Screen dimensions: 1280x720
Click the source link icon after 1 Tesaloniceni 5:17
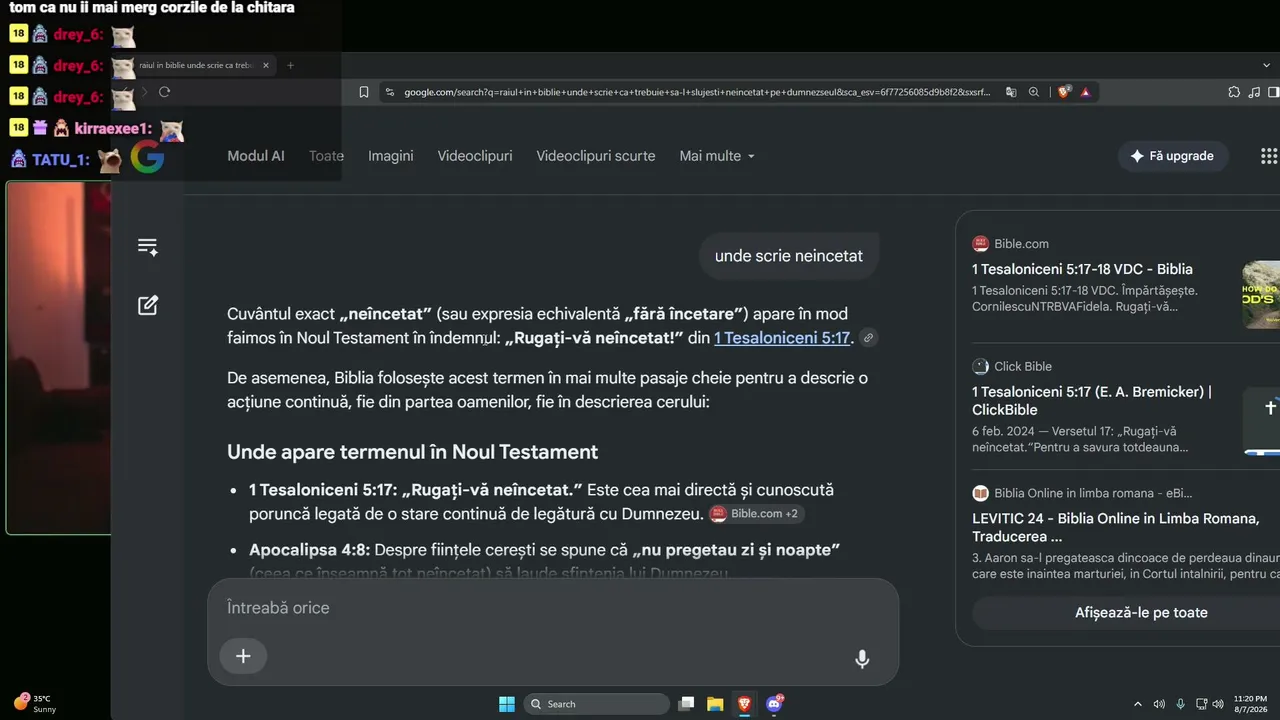868,338
